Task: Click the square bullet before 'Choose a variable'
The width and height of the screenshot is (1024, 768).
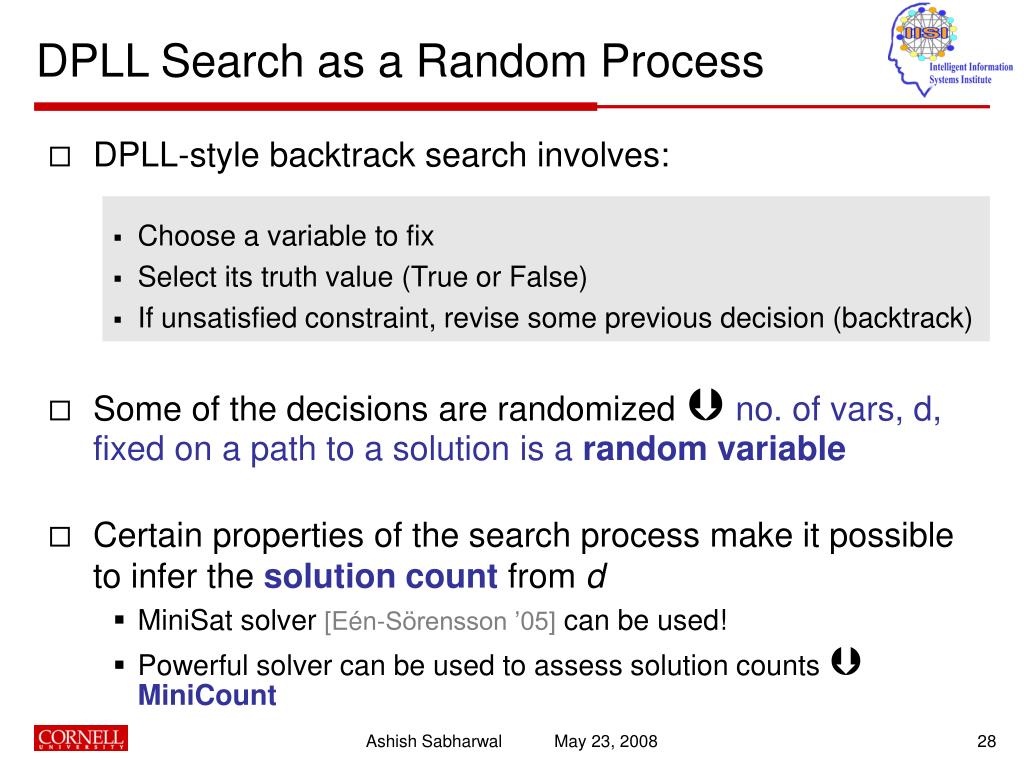Action: [x=118, y=238]
